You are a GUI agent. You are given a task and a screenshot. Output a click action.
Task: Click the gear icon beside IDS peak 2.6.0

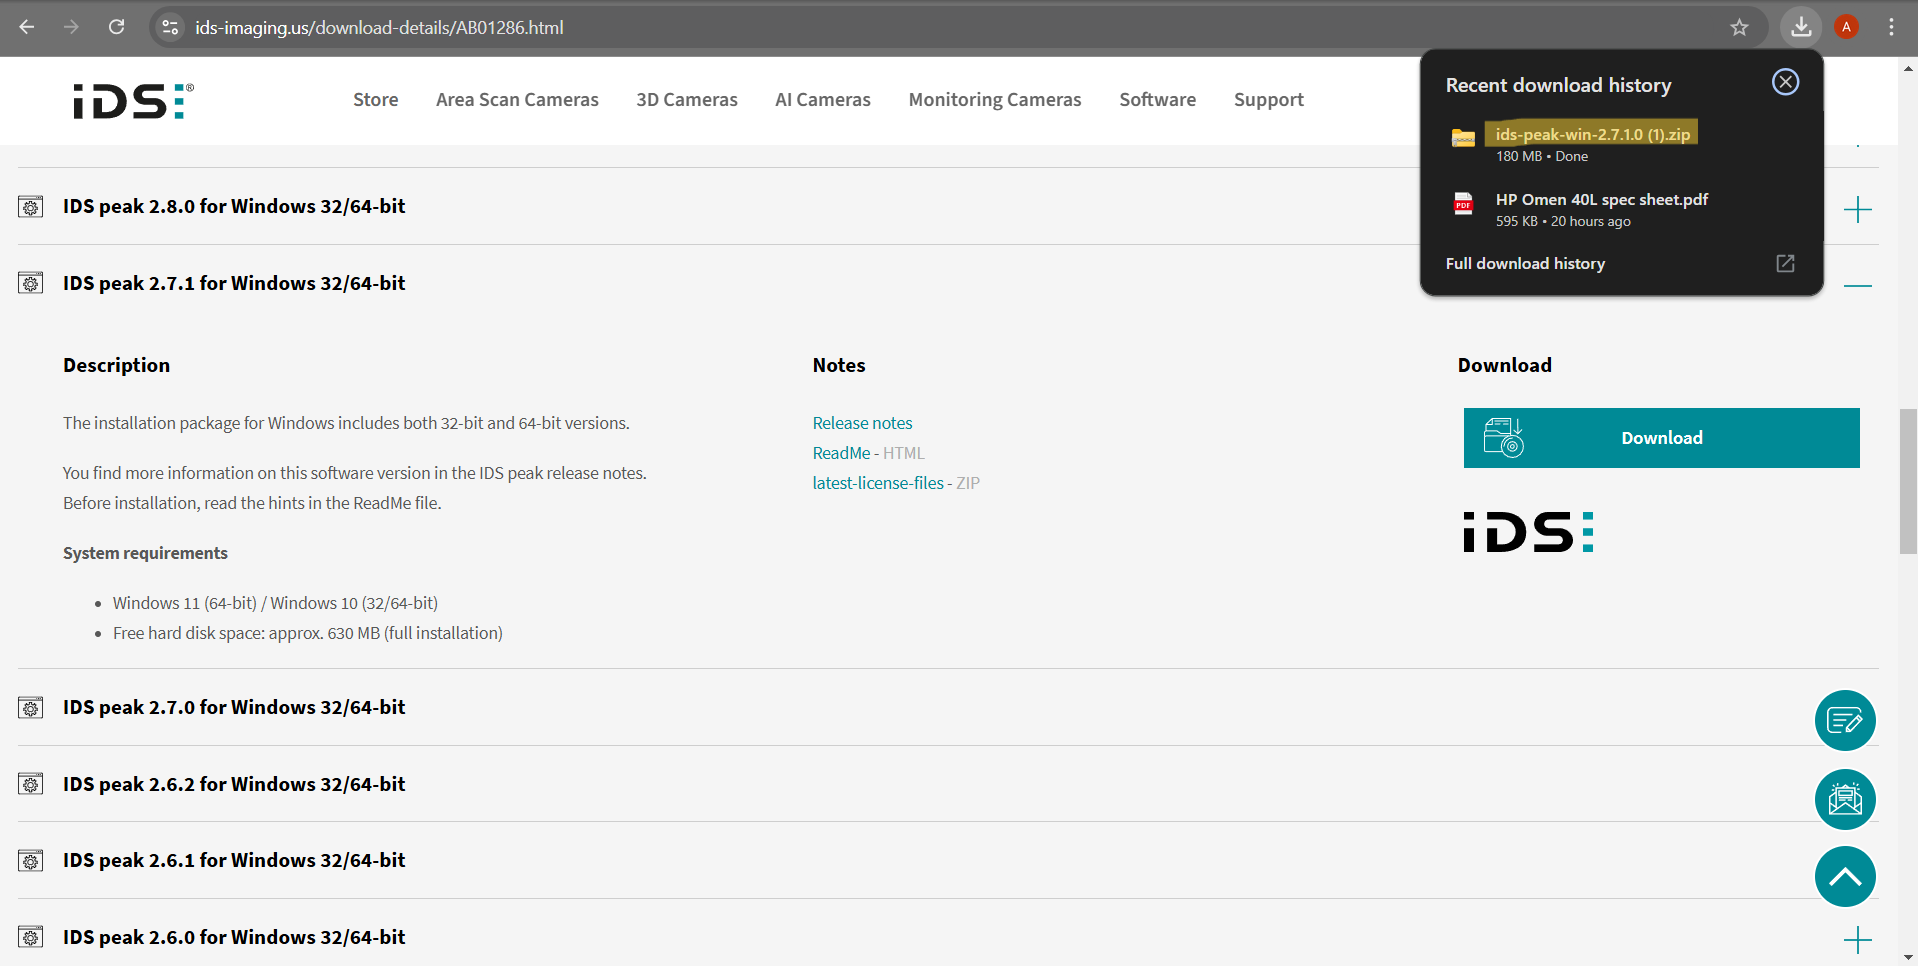click(x=31, y=937)
